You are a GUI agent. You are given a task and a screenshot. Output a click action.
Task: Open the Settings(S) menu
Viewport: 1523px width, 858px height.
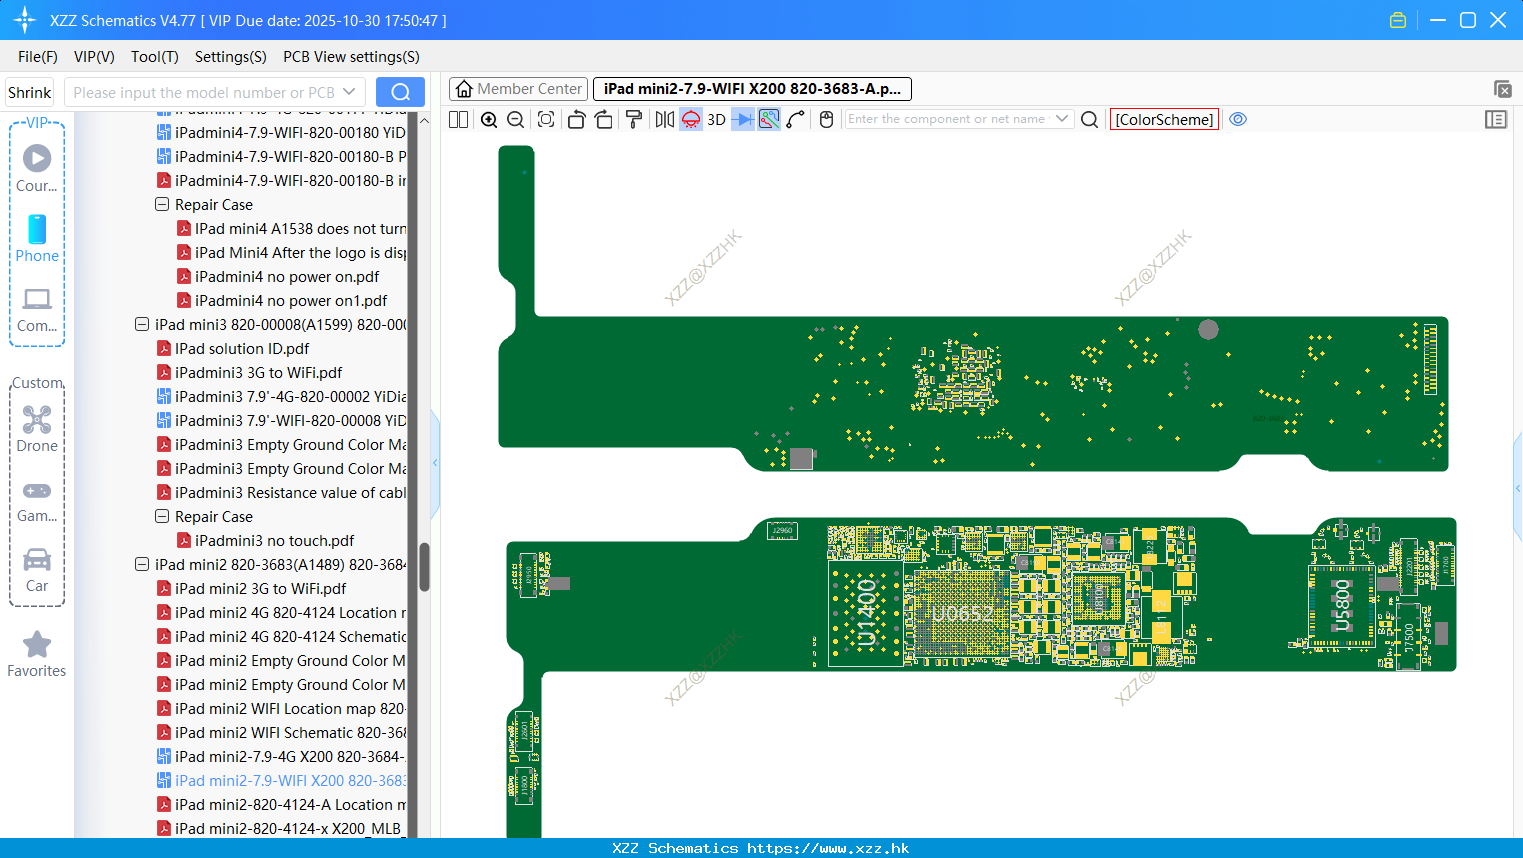(x=231, y=57)
